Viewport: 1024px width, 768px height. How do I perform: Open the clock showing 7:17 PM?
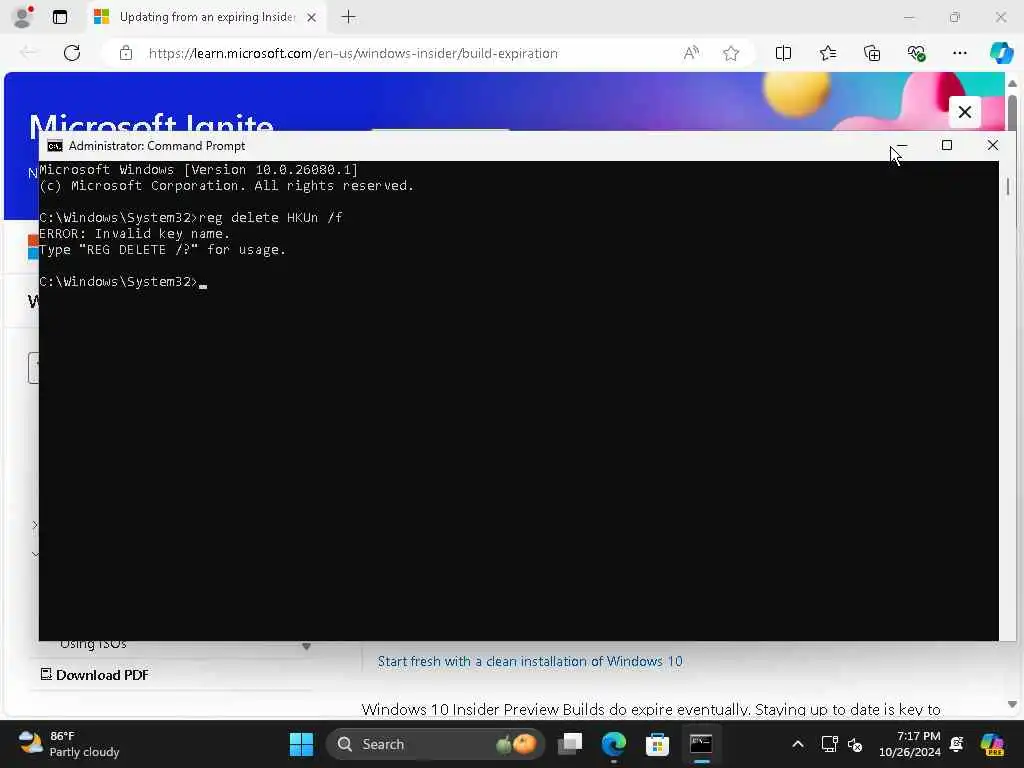pos(909,744)
